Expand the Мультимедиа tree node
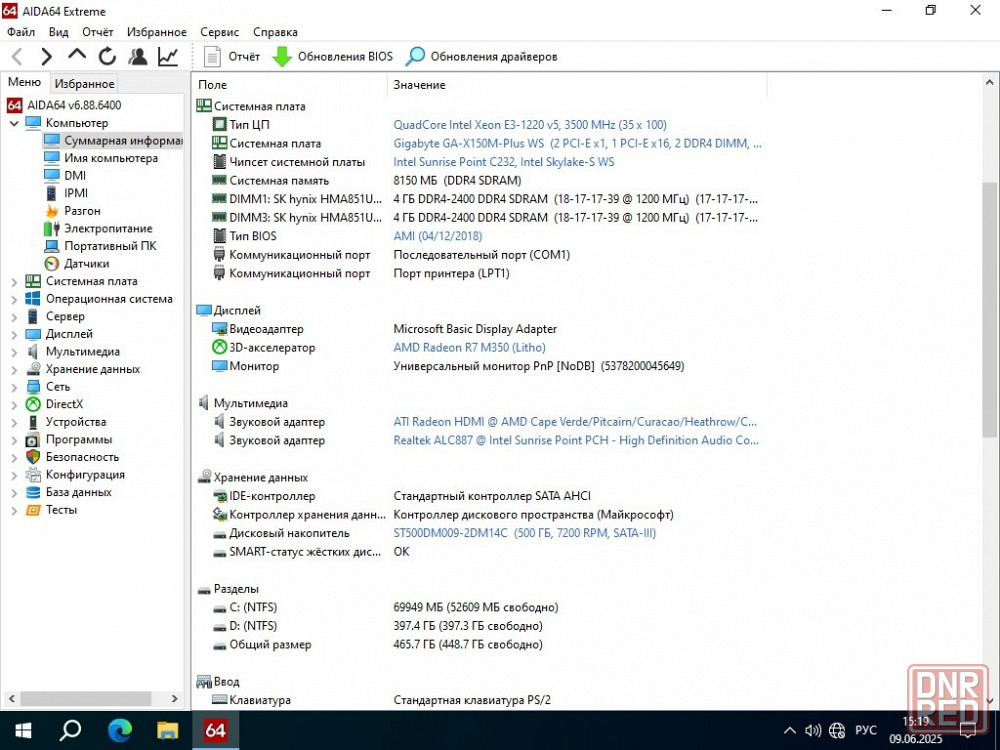This screenshot has height=750, width=1000. (14, 351)
